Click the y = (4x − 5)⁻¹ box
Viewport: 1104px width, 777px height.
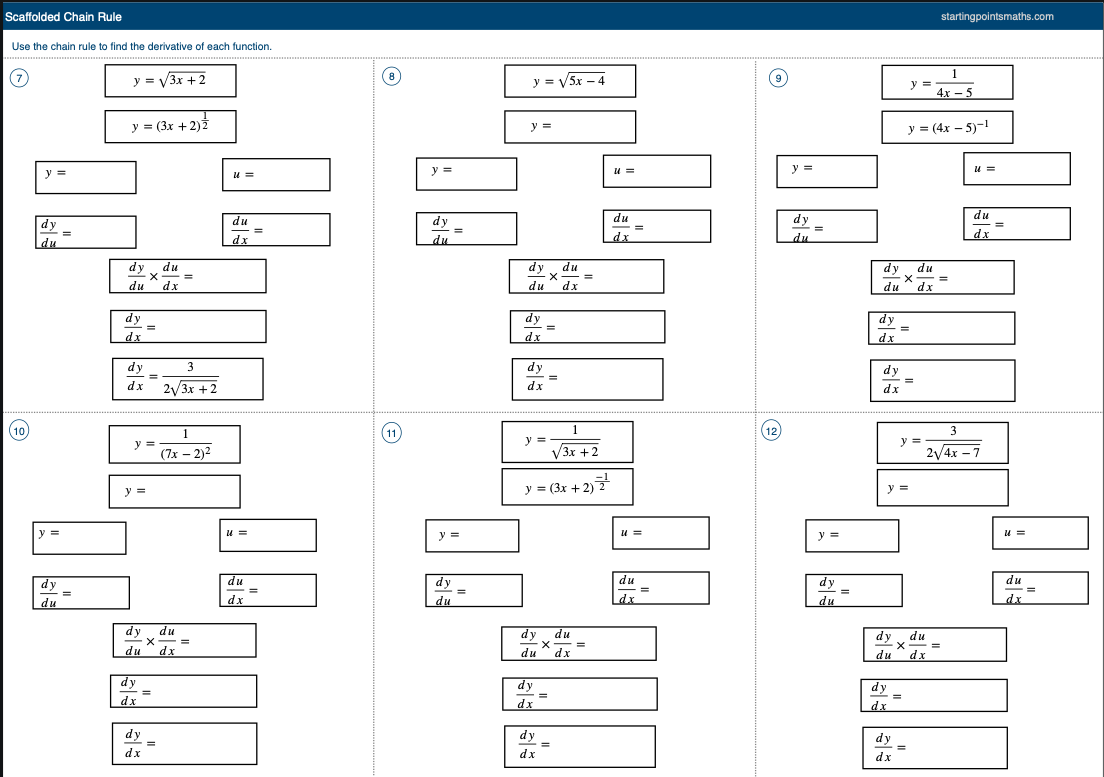[947, 128]
